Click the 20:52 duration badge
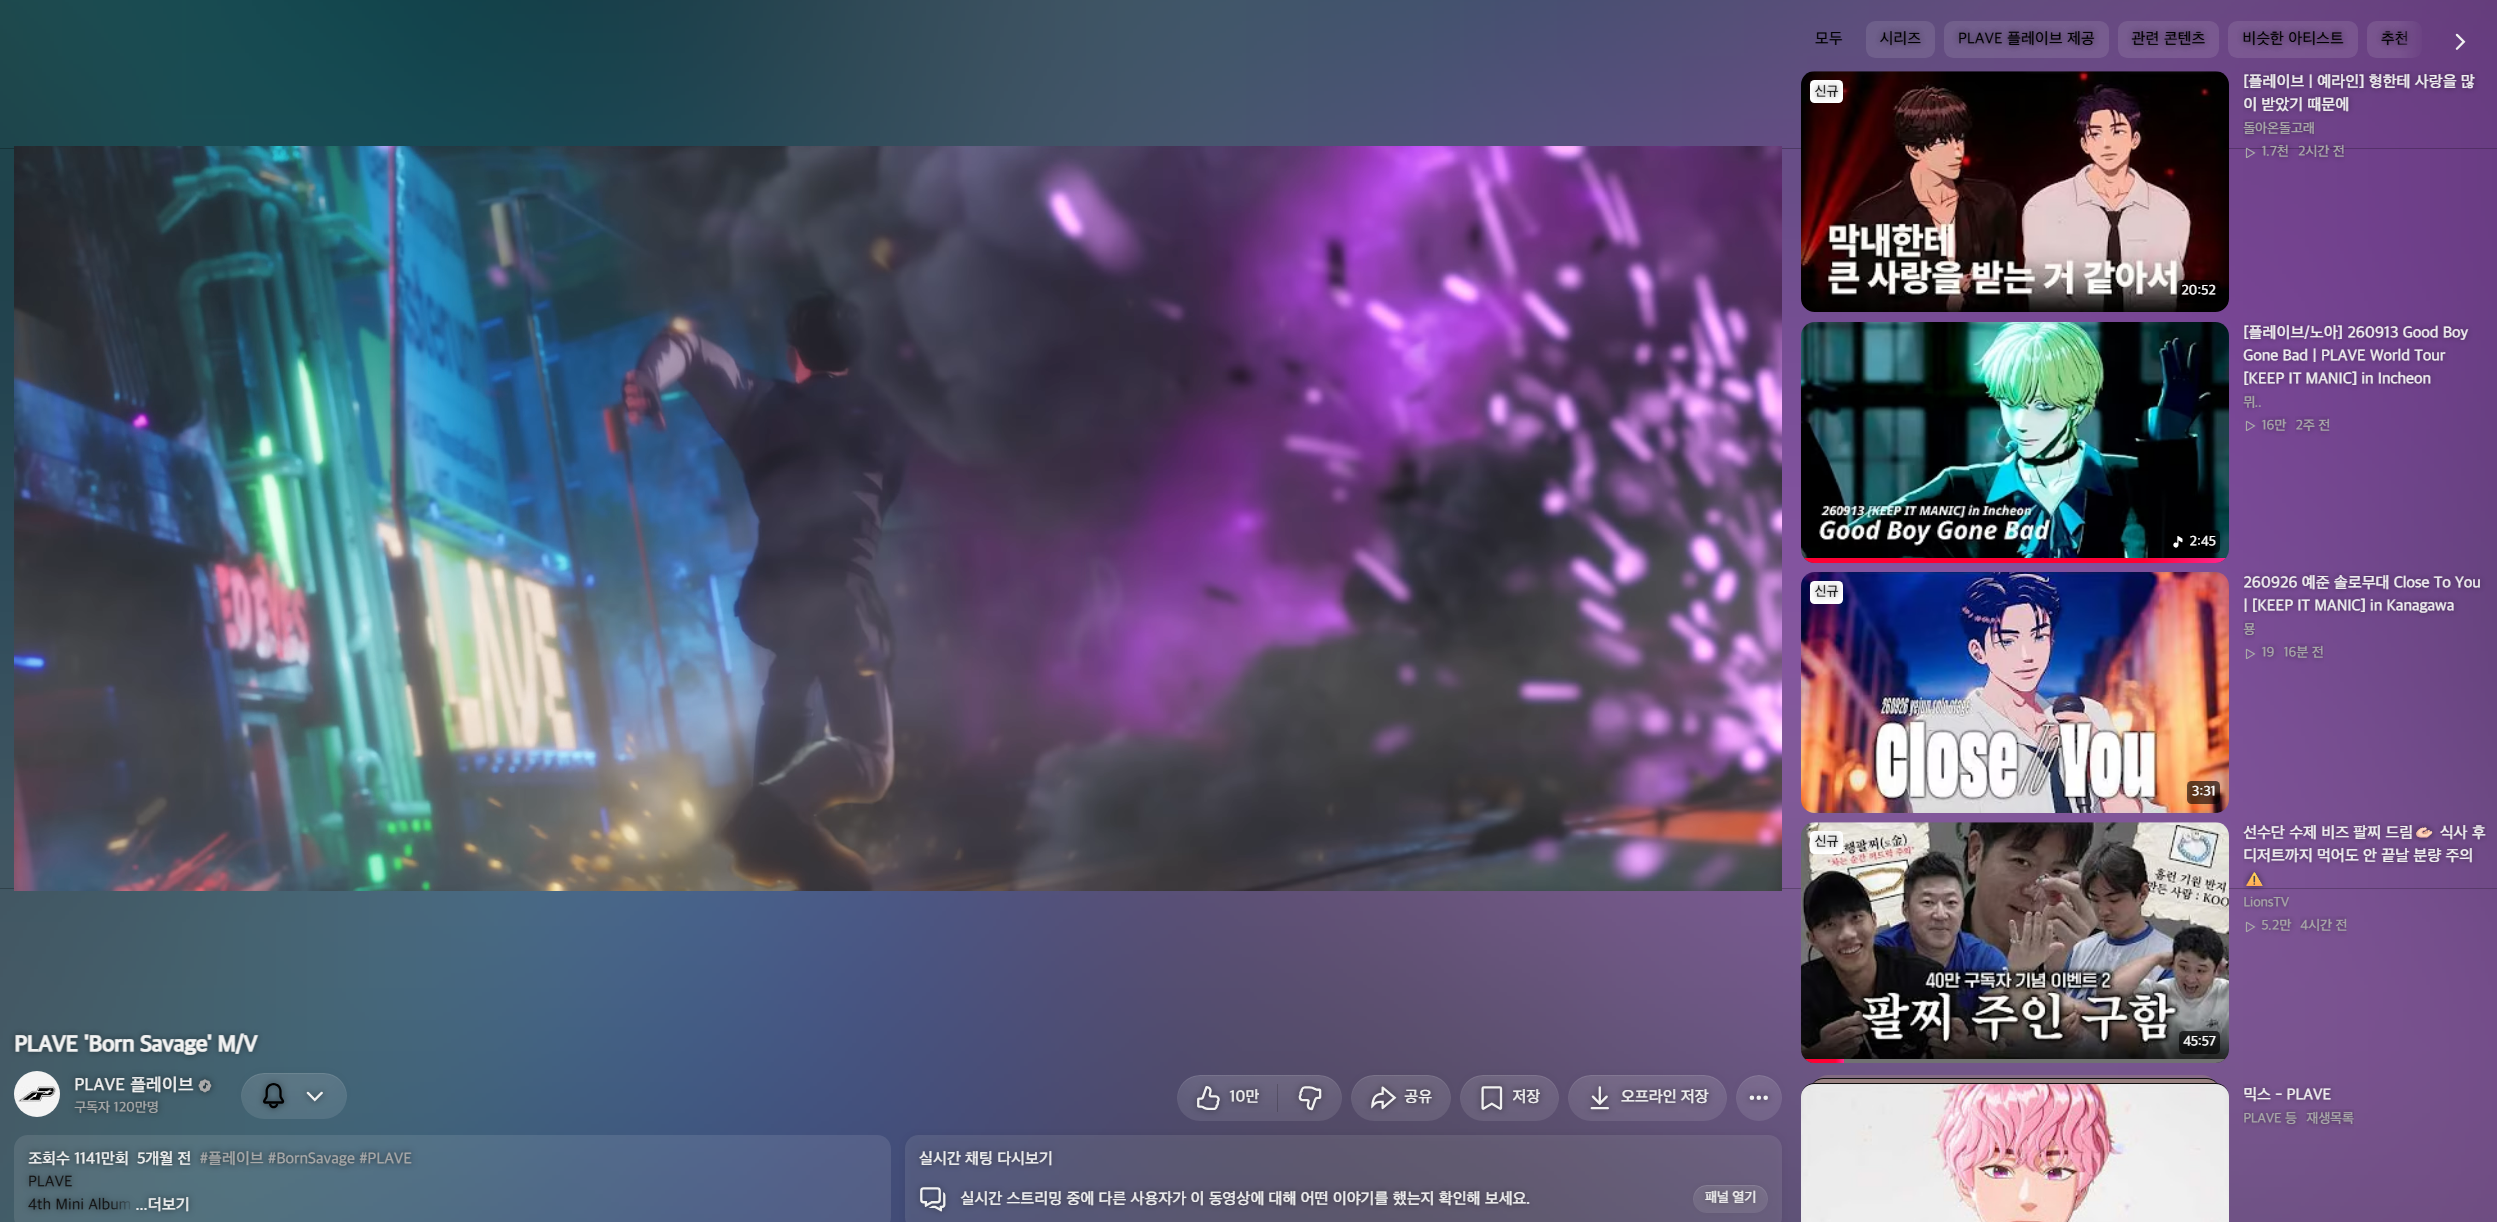2497x1222 pixels. [x=2197, y=290]
